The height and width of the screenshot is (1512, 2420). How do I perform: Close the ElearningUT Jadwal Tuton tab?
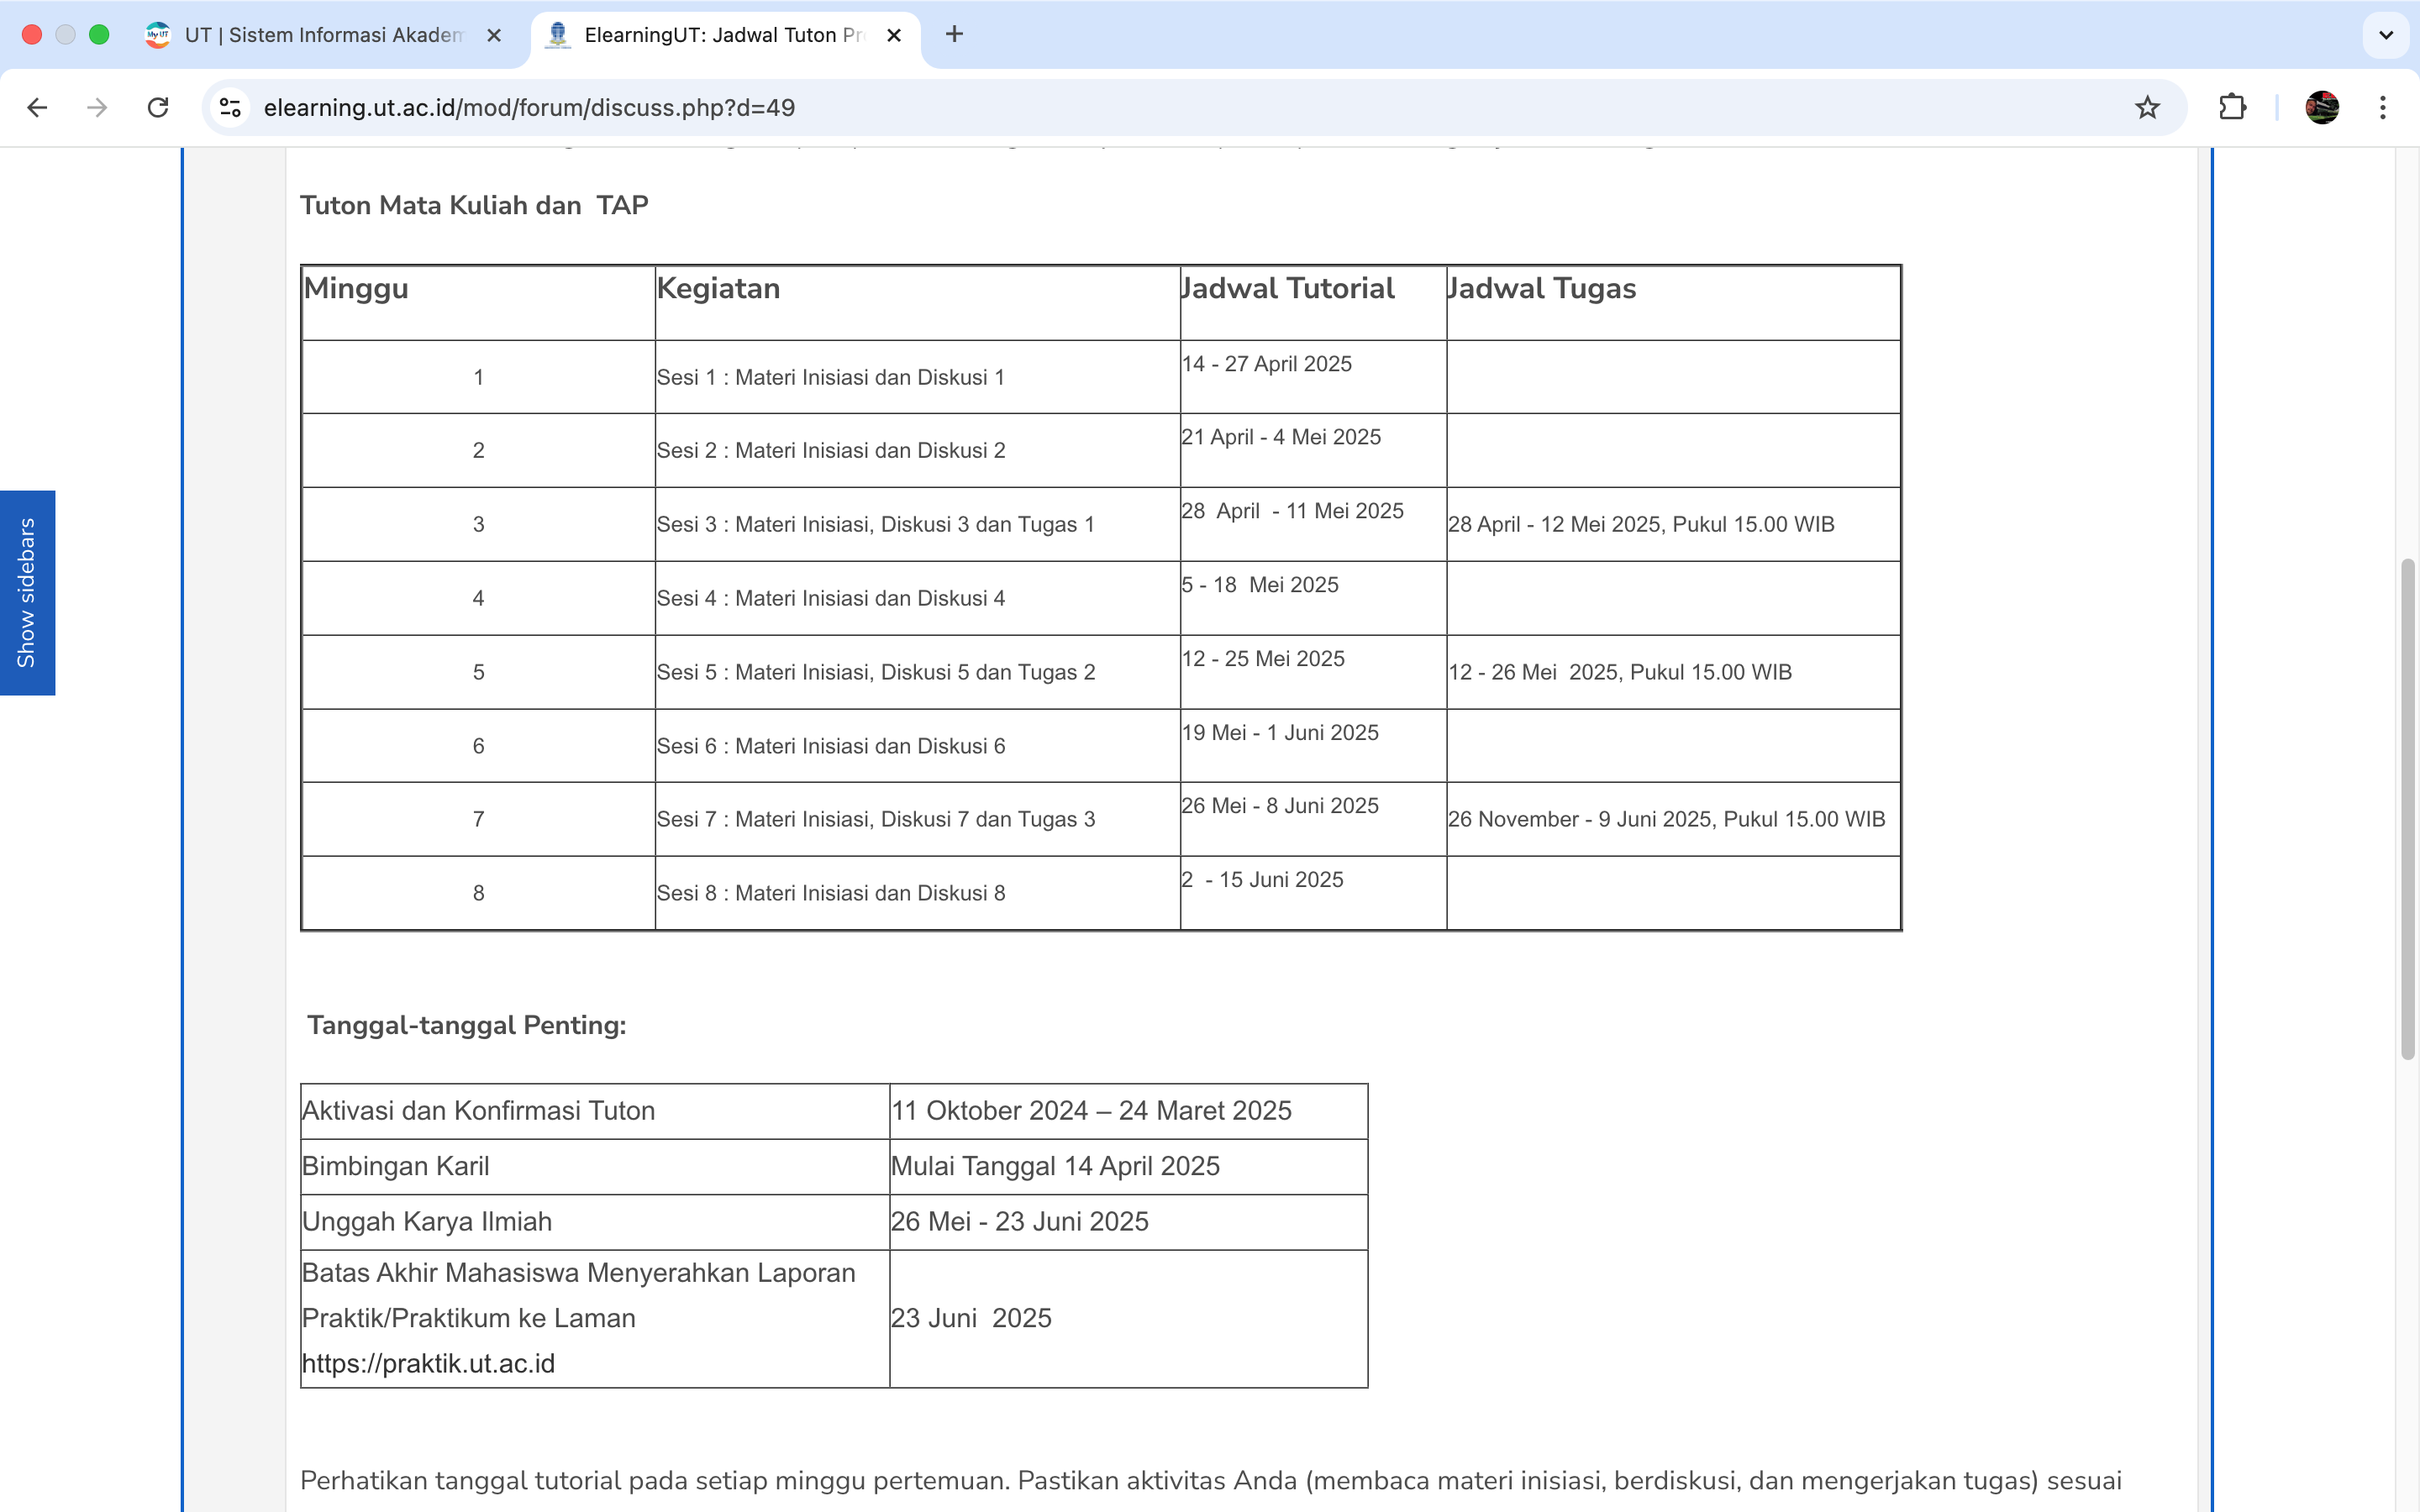pos(894,35)
